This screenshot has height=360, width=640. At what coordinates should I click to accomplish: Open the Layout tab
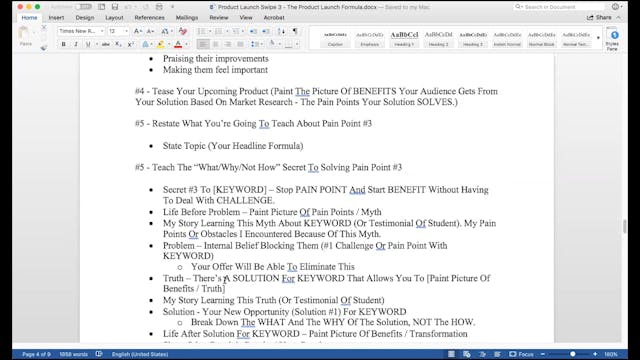click(114, 18)
